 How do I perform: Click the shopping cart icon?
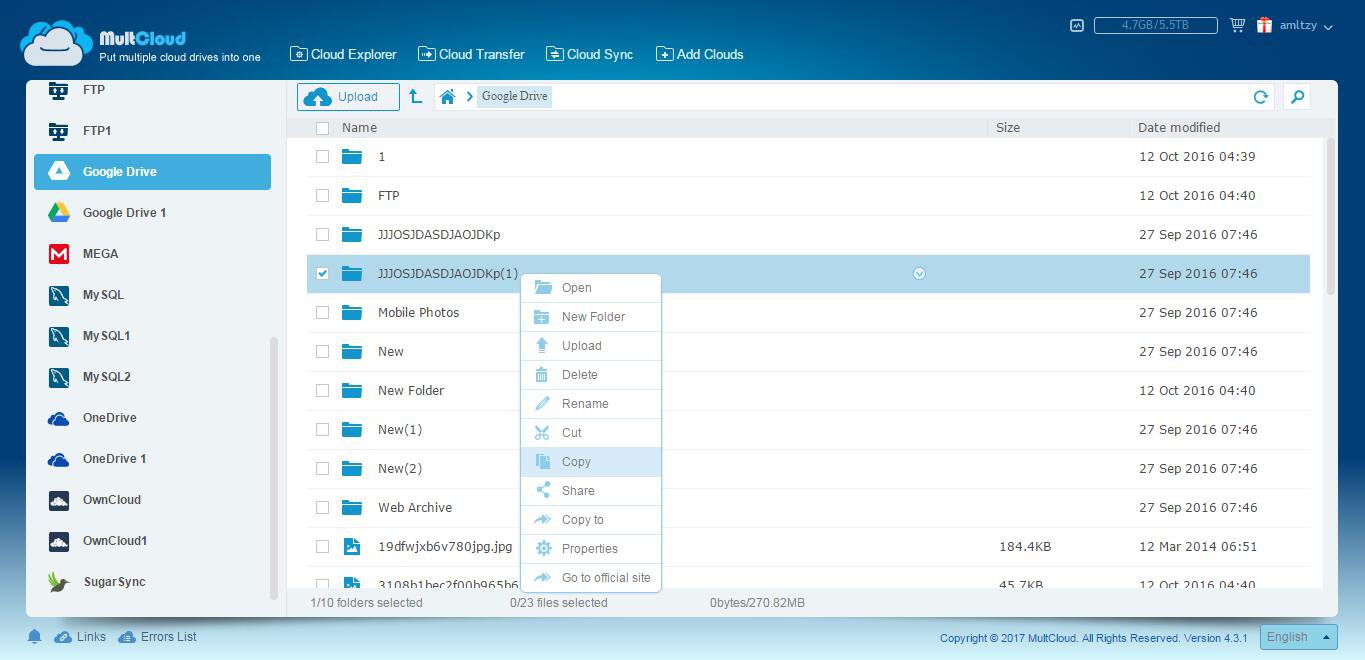pos(1237,26)
